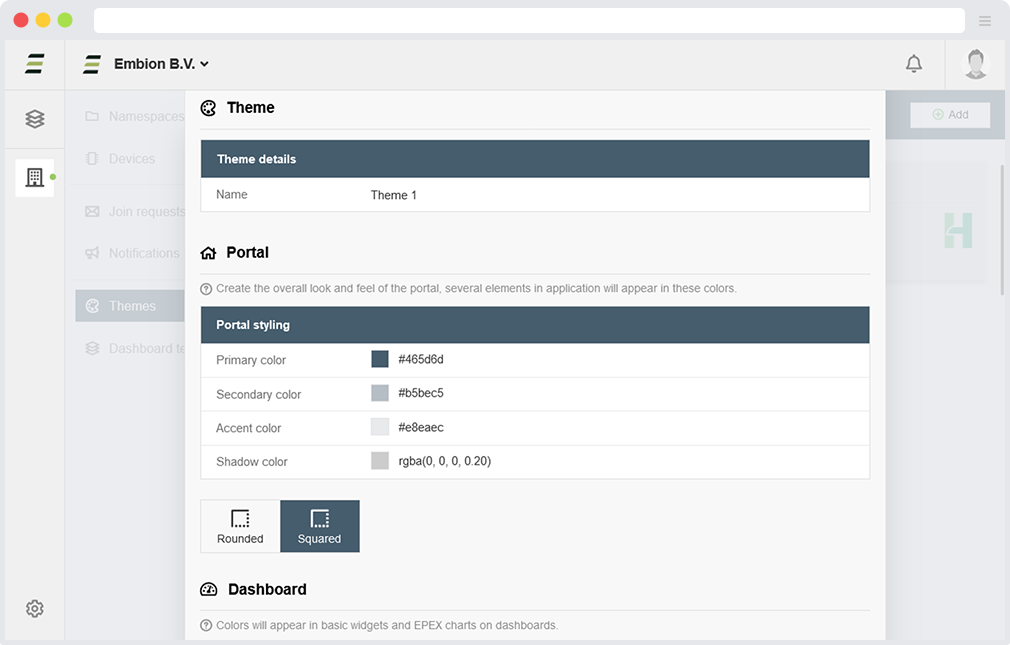Image resolution: width=1010 pixels, height=645 pixels.
Task: Select the Squared corner style
Action: click(x=319, y=526)
